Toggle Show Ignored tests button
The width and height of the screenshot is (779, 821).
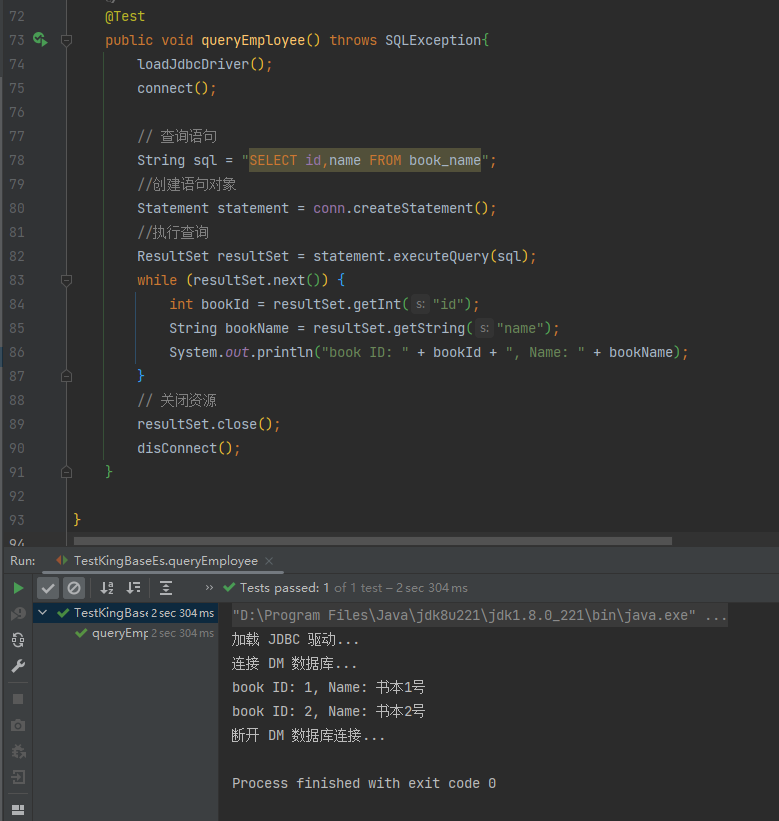pos(74,588)
